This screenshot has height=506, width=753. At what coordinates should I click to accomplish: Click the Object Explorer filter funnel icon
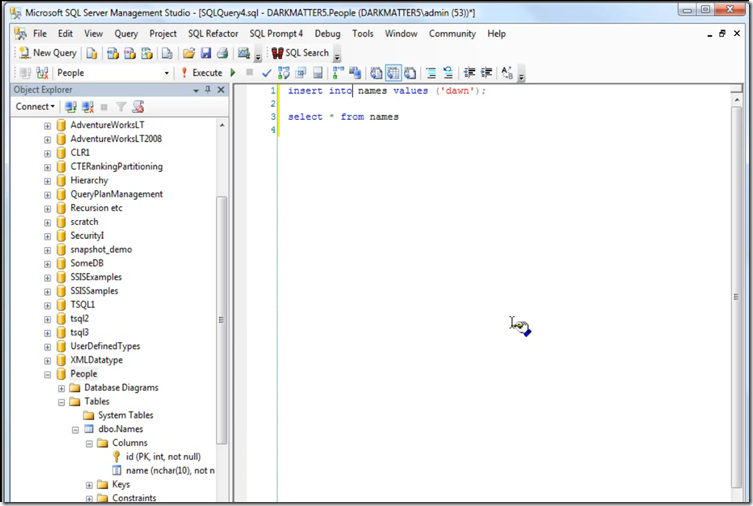tap(121, 107)
